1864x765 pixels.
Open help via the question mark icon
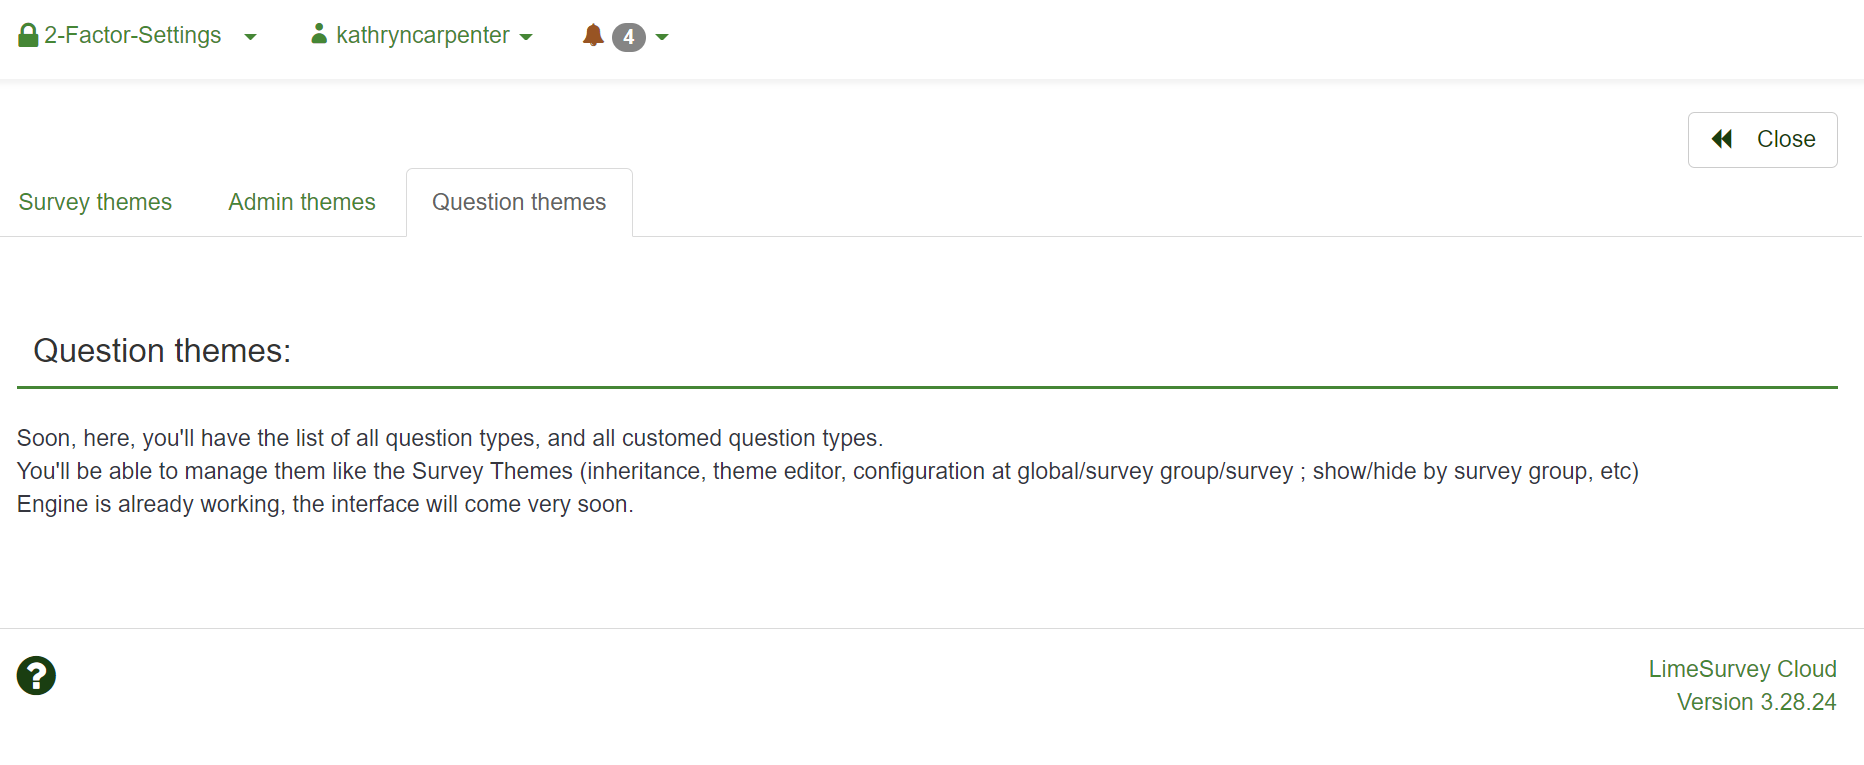(36, 675)
